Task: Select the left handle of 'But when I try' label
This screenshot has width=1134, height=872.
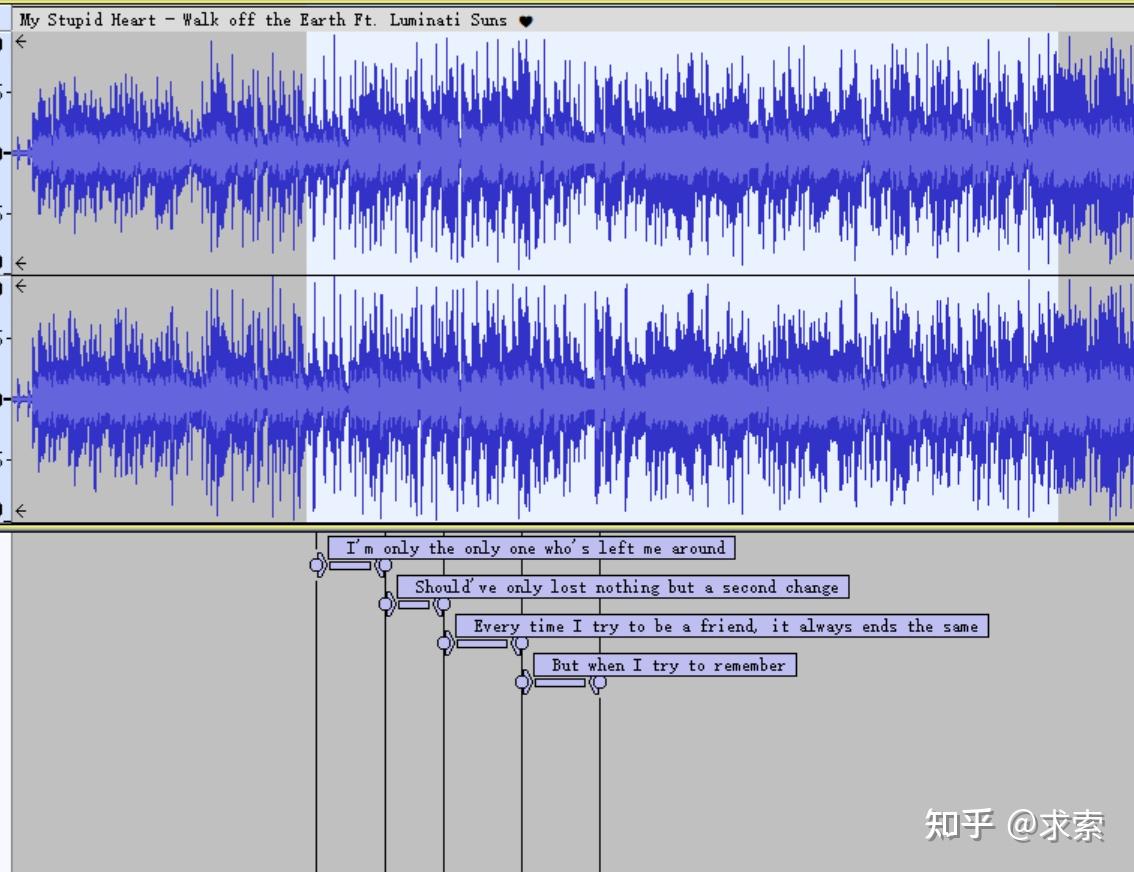Action: 521,683
